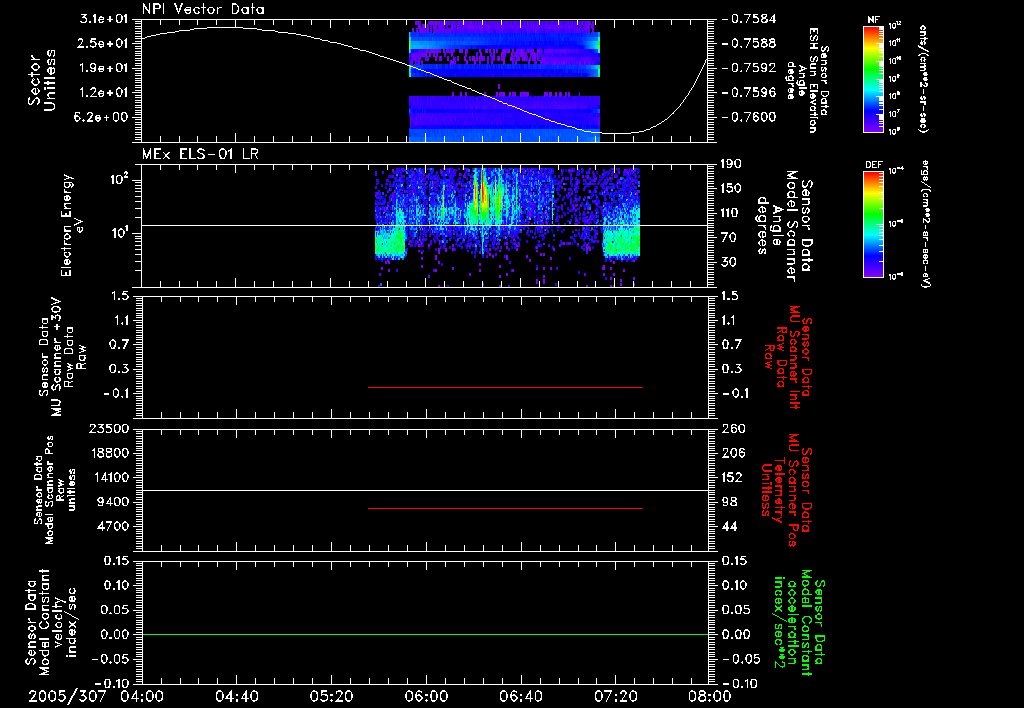This screenshot has width=1024, height=708.
Task: Click the 14100 scanner position tick value
Action: (109, 477)
